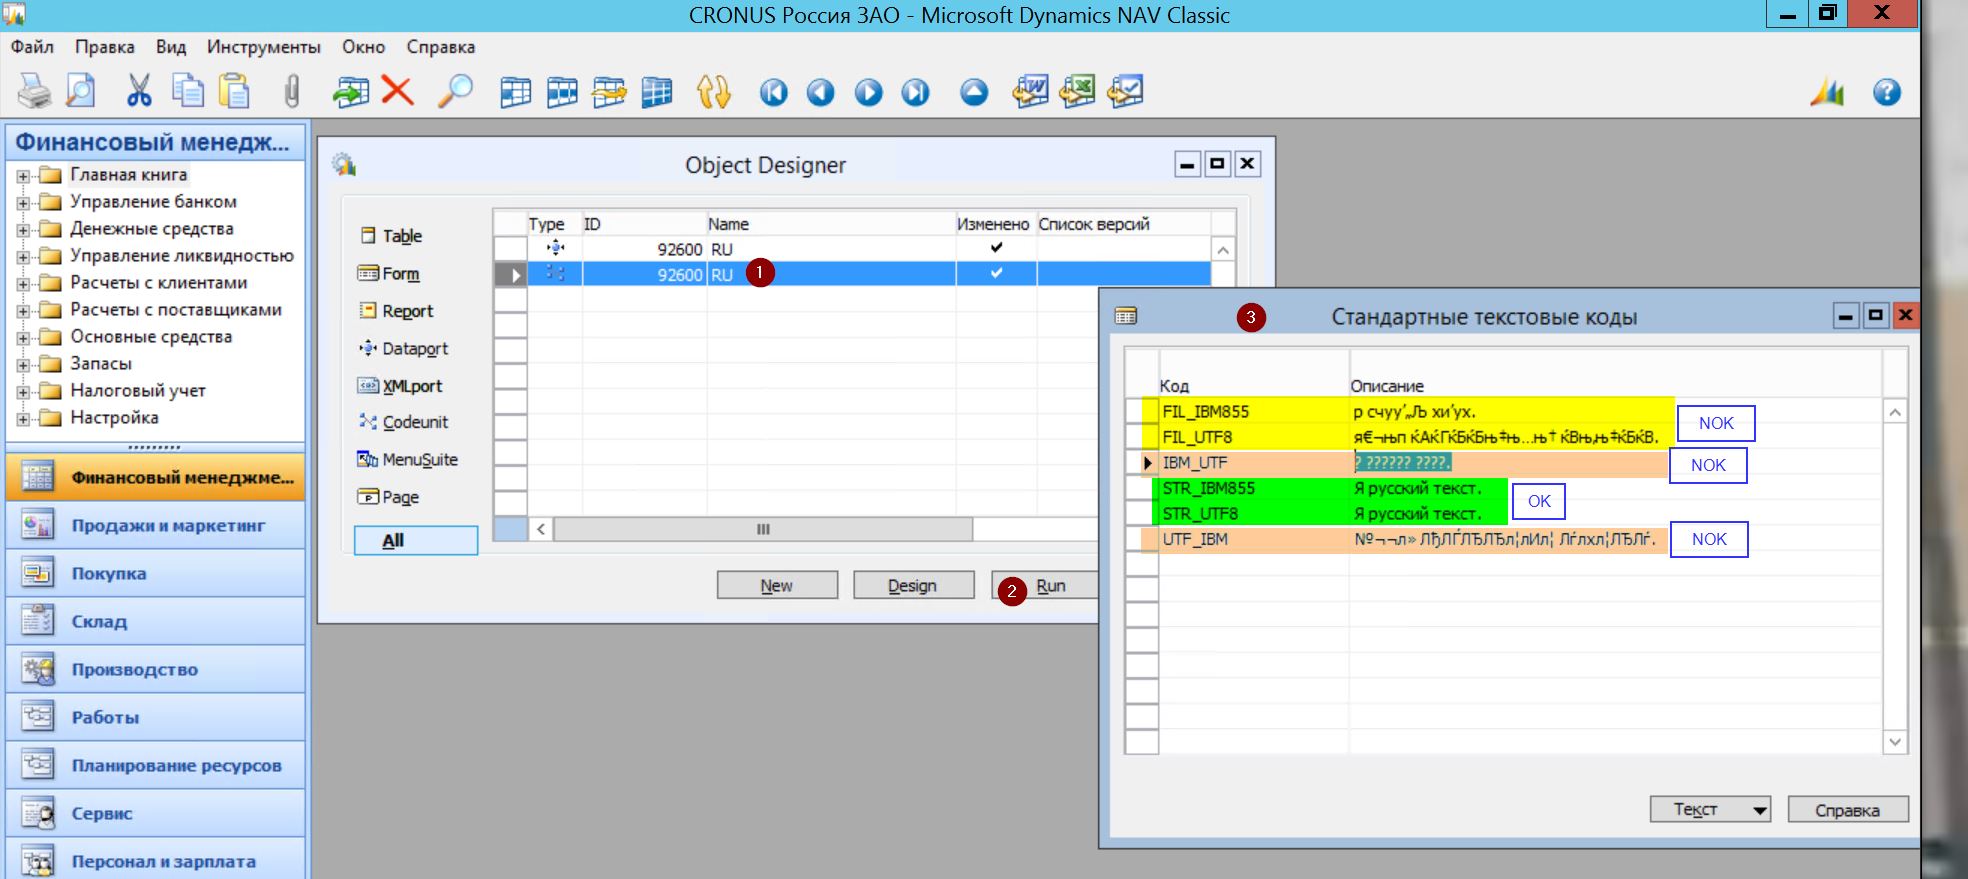Select Dataport object type
Image resolution: width=1968 pixels, height=879 pixels.
(404, 348)
